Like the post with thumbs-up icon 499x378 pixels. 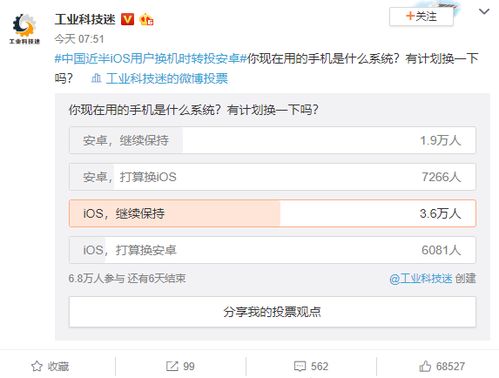click(425, 366)
